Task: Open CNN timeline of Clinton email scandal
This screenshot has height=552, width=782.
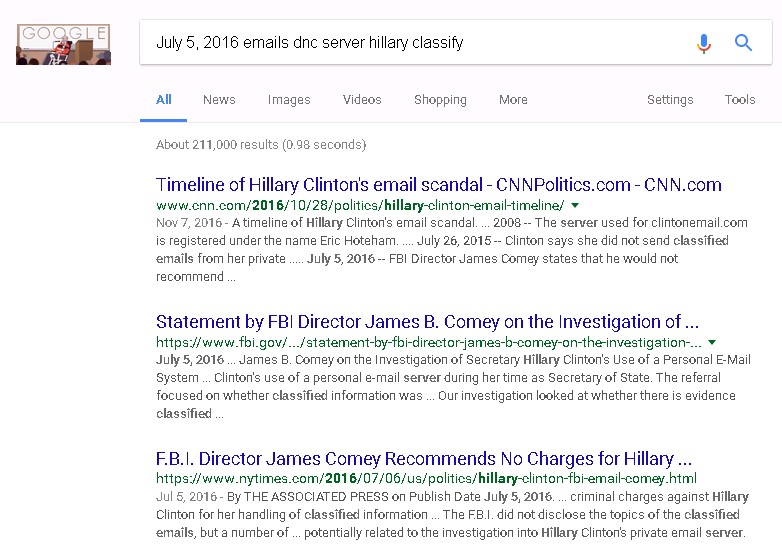Action: [439, 185]
